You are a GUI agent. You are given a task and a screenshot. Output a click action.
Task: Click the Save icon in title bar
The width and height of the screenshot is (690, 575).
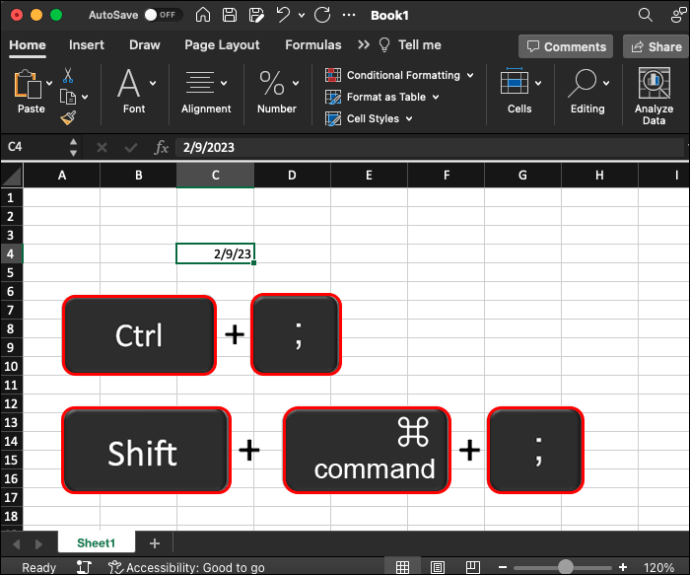click(229, 15)
